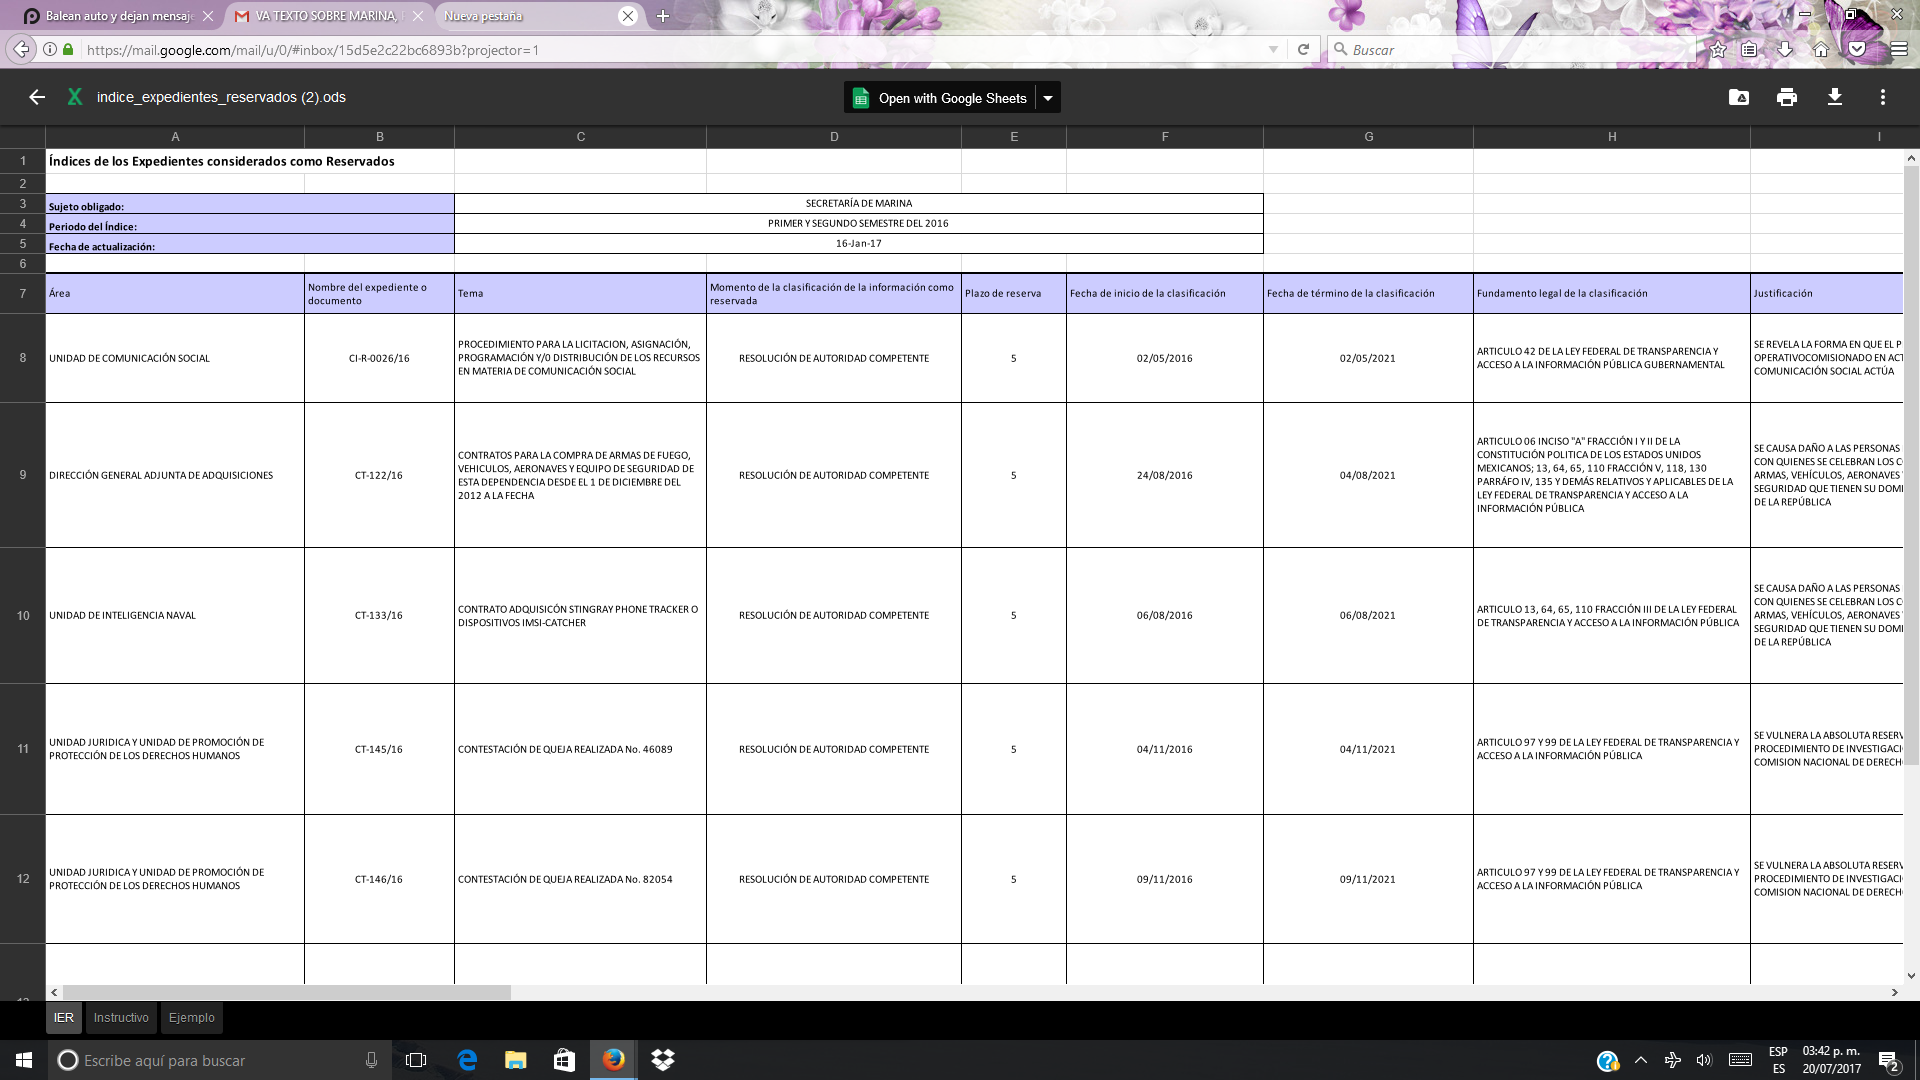Open a new browser tab
The width and height of the screenshot is (1920, 1080).
click(x=663, y=16)
